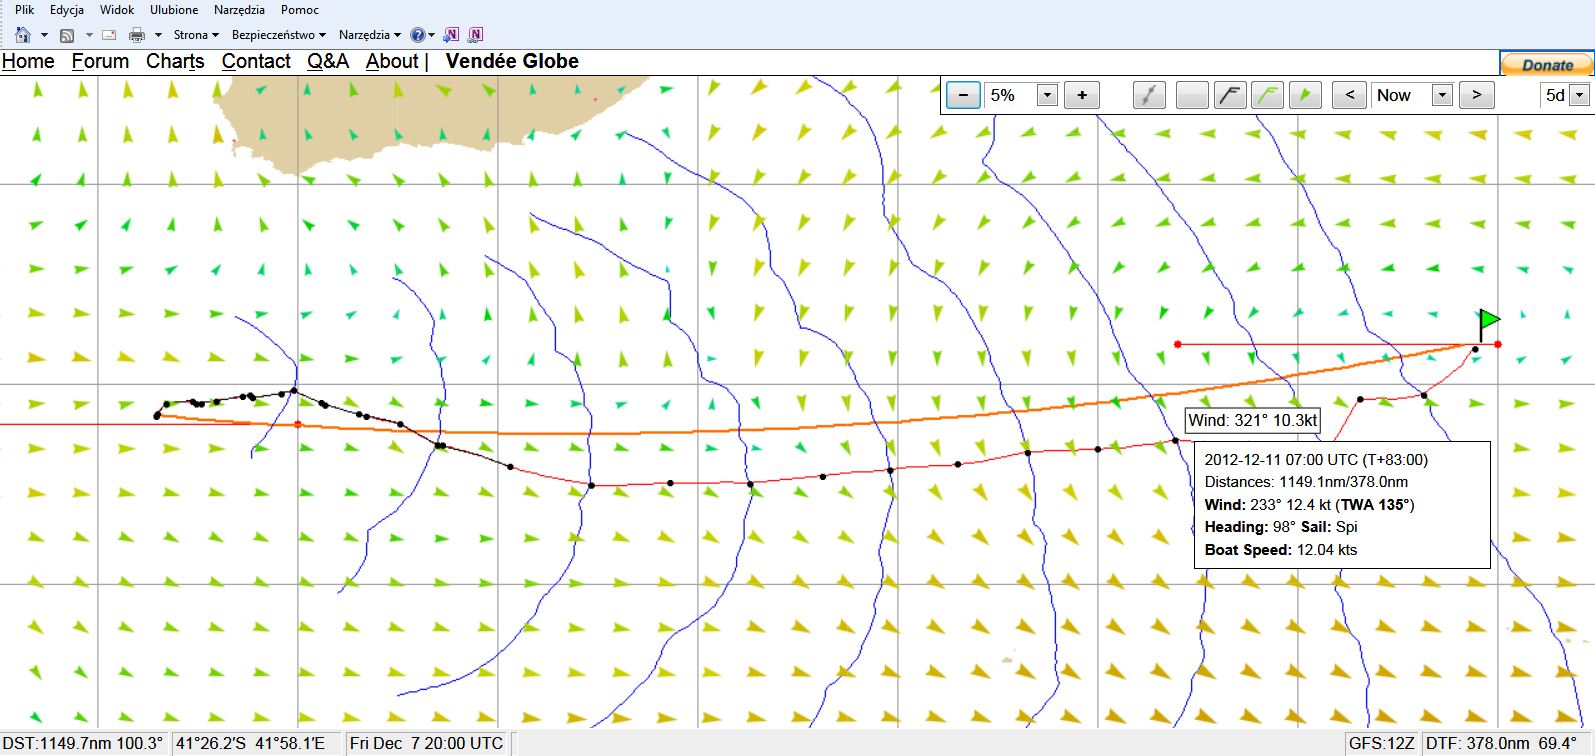Open the Charts page link
The width and height of the screenshot is (1595, 756).
(x=175, y=61)
